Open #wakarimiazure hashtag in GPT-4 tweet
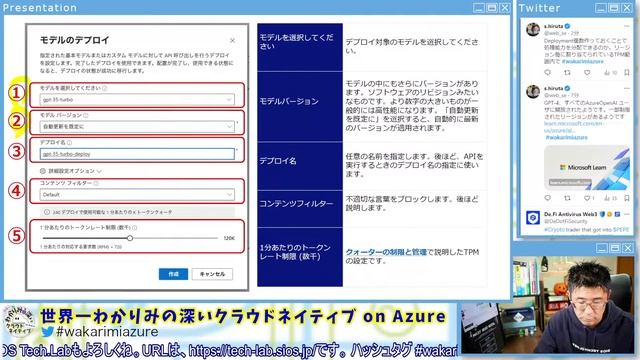 tap(567, 138)
